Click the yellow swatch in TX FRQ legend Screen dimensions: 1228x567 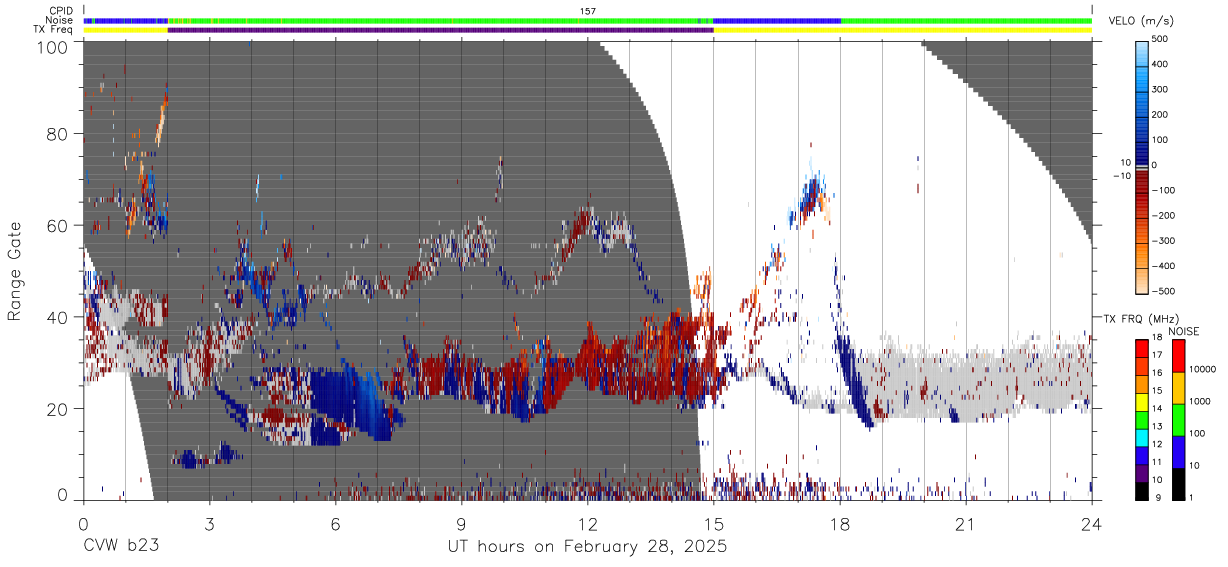(x=1141, y=403)
